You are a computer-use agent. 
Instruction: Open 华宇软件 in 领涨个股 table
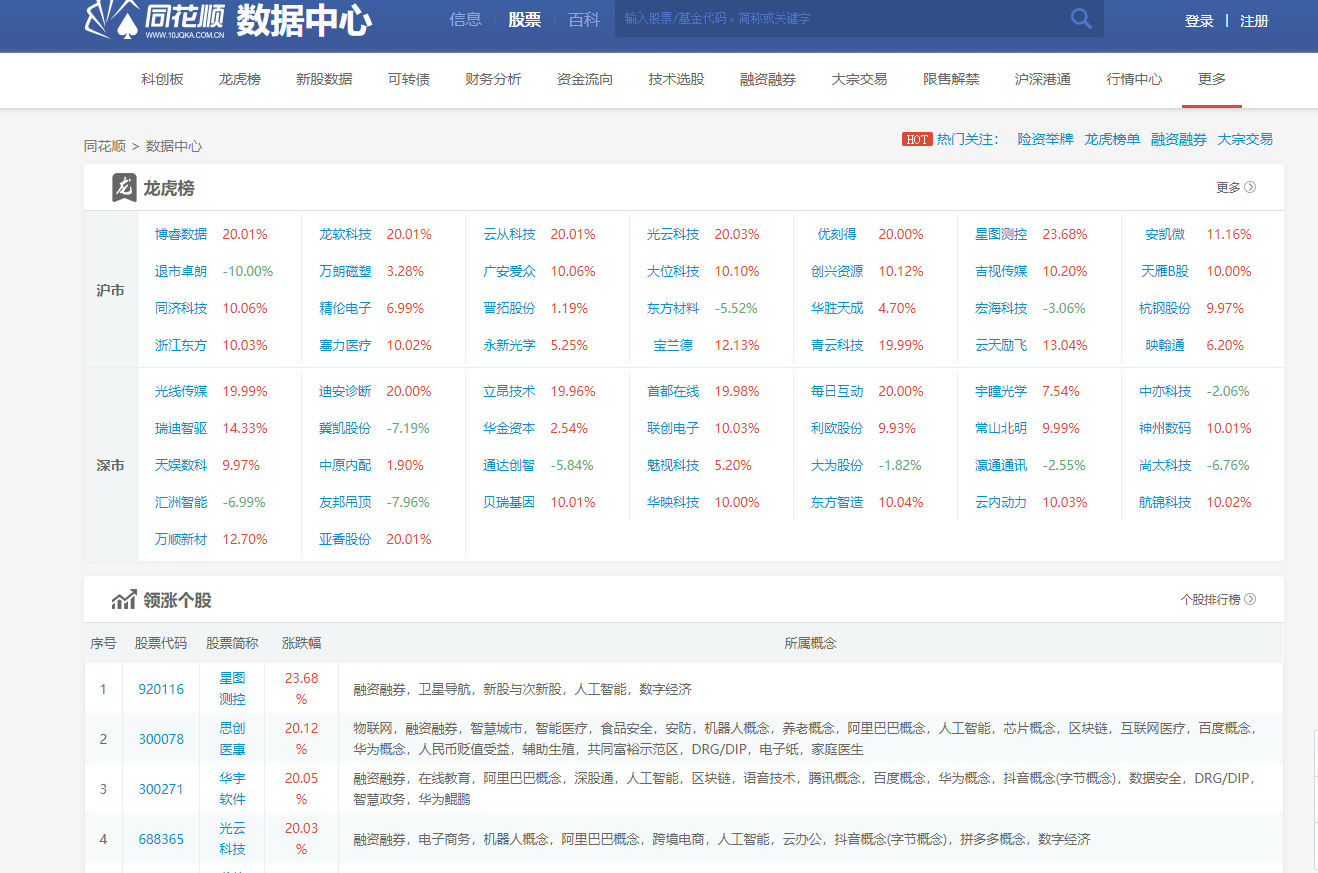tap(232, 788)
